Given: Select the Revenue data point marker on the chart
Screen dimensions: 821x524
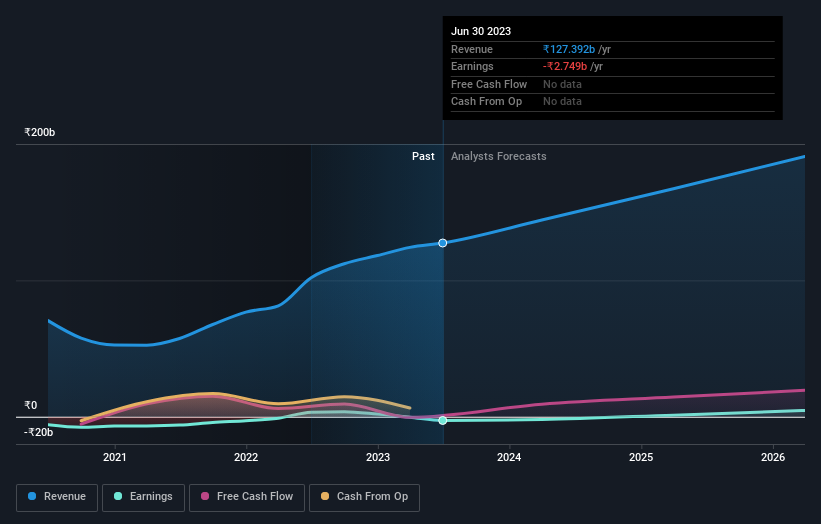Looking at the screenshot, I should 442,243.
